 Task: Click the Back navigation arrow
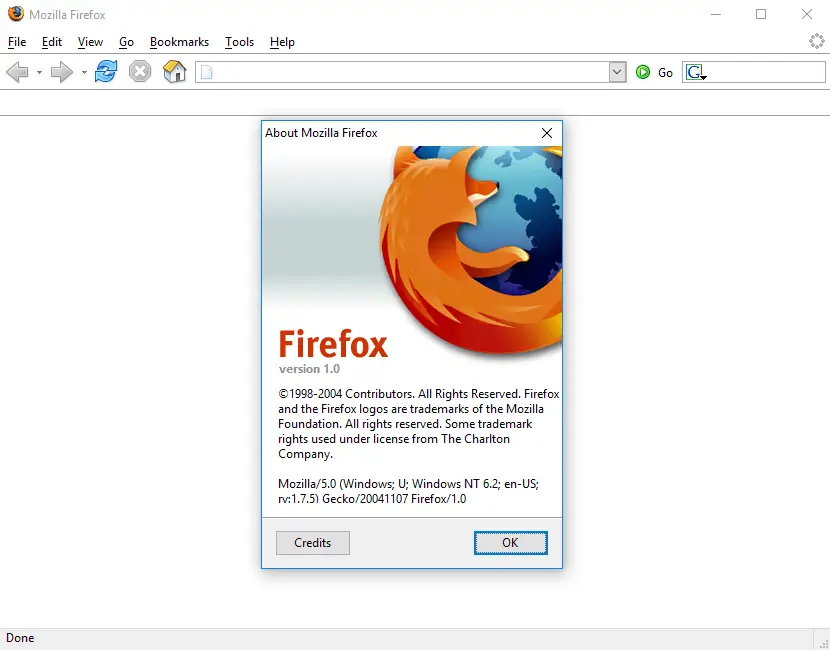17,71
